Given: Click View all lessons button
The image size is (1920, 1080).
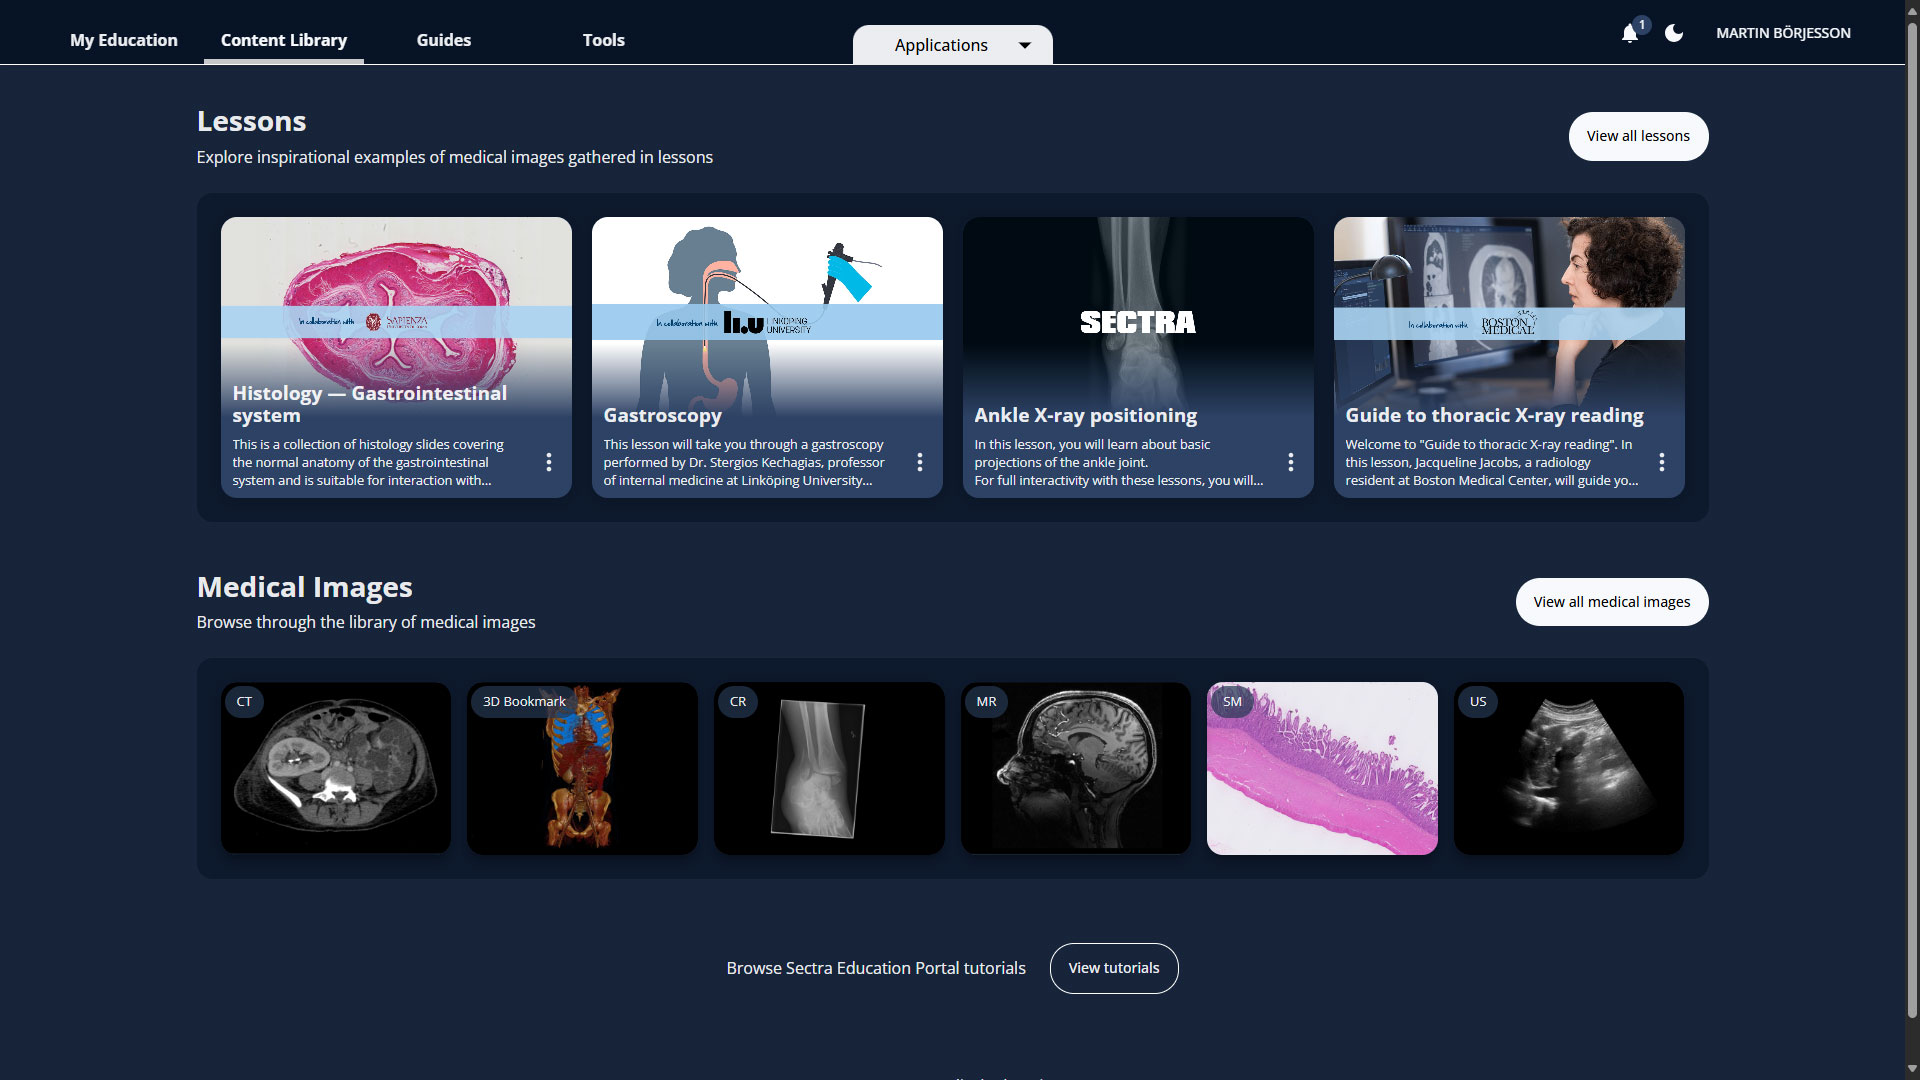Looking at the screenshot, I should (x=1638, y=136).
